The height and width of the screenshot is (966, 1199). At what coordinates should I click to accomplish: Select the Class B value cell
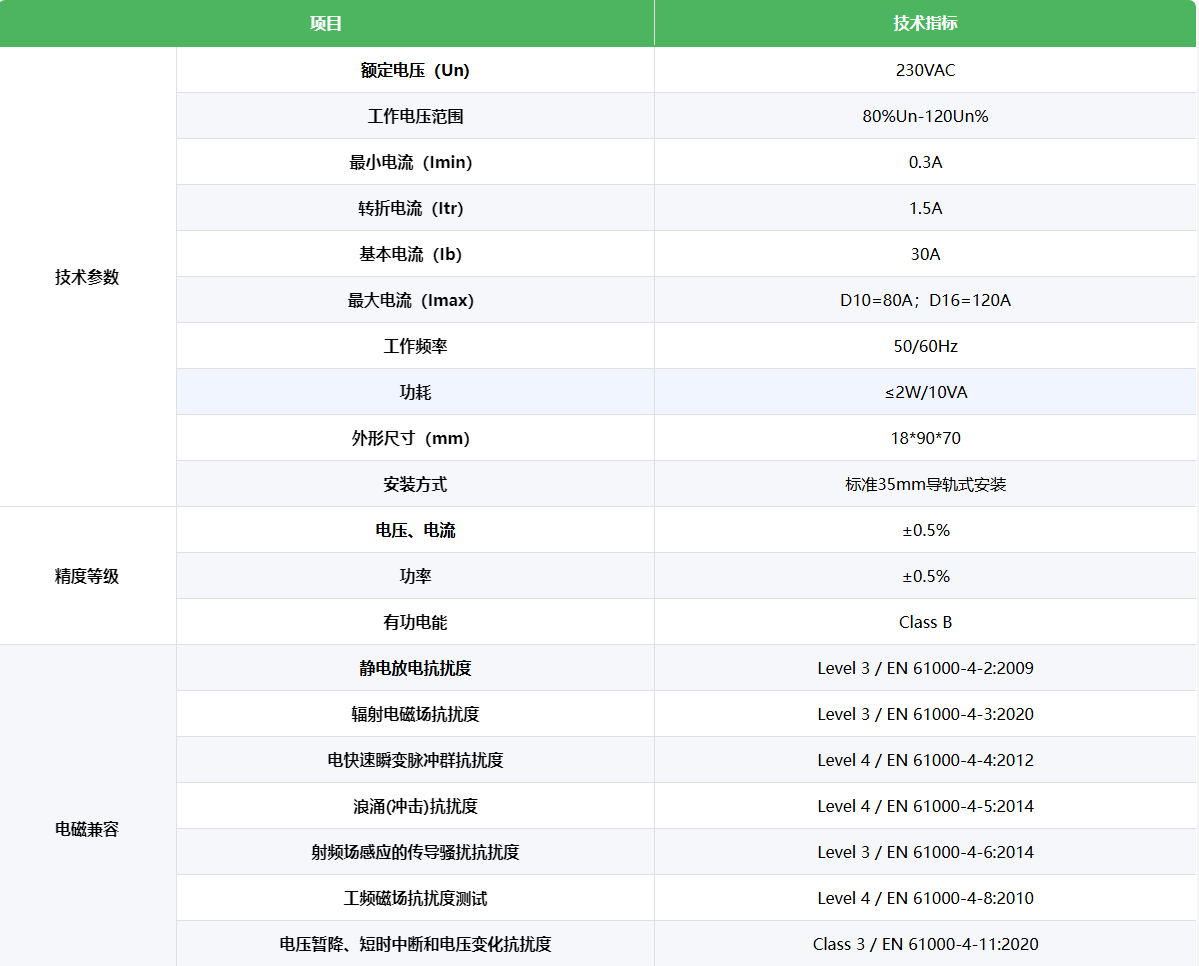[x=925, y=622]
